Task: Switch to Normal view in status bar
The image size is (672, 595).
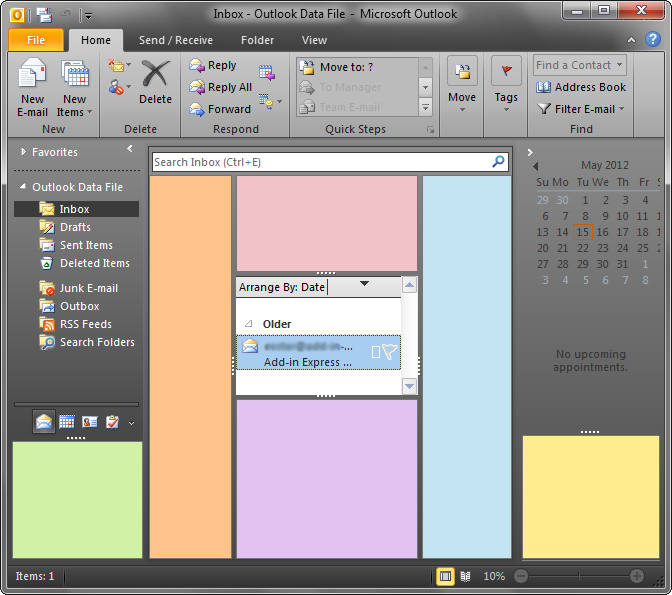Action: point(445,576)
